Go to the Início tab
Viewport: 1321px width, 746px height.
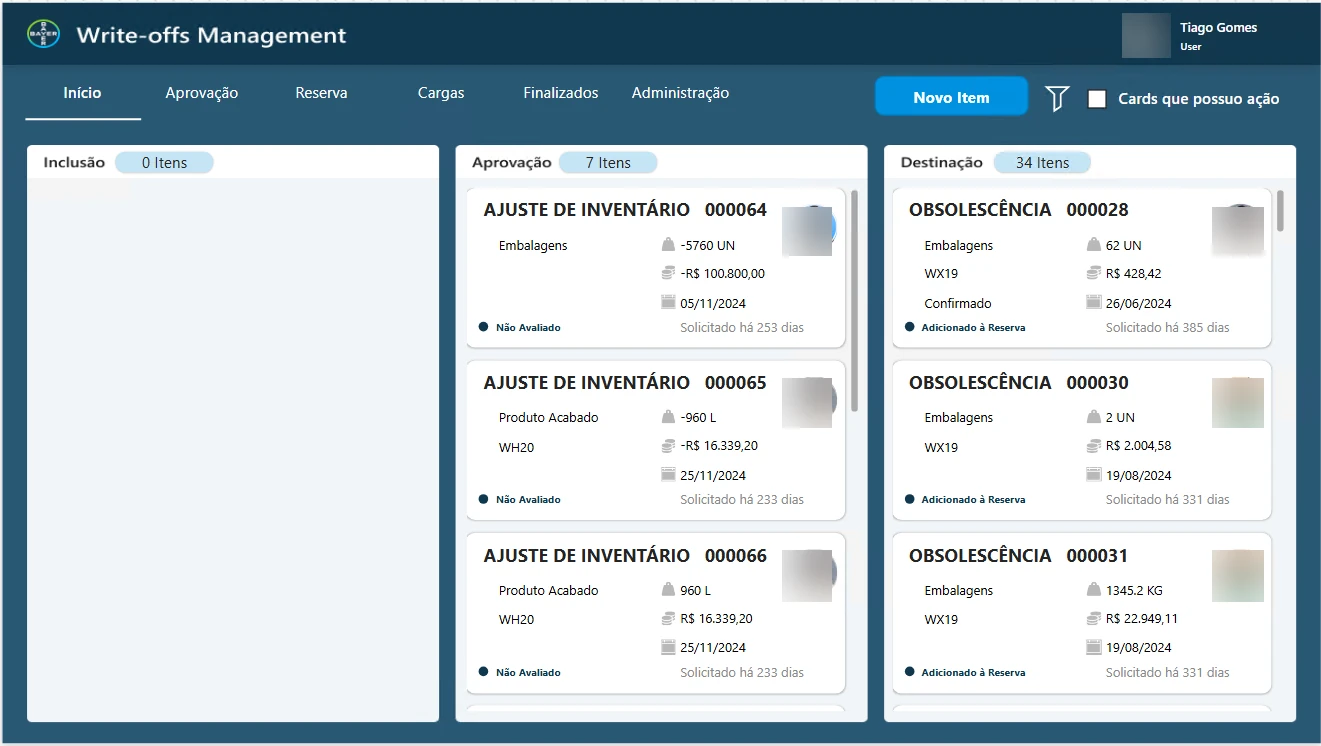(x=82, y=93)
